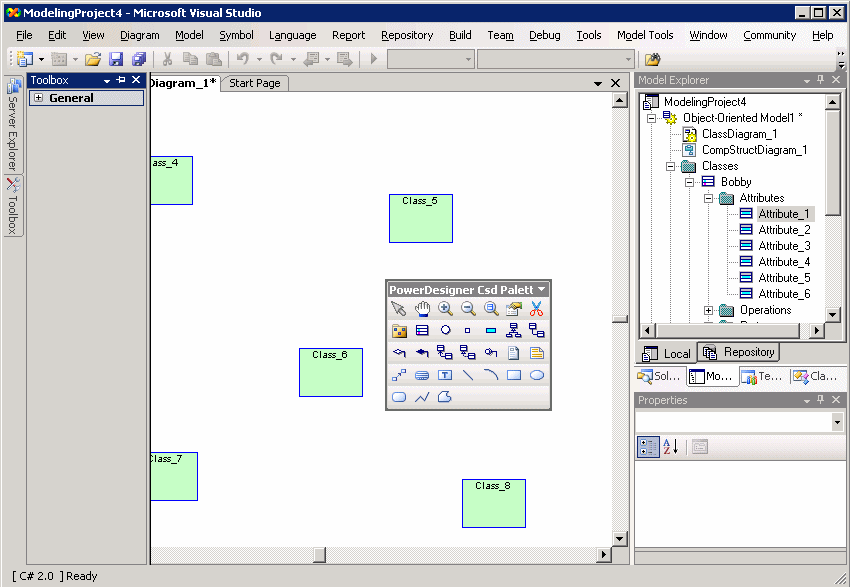The width and height of the screenshot is (850, 587).
Task: Choose the Zoom Out magnifier tool
Action: (468, 309)
